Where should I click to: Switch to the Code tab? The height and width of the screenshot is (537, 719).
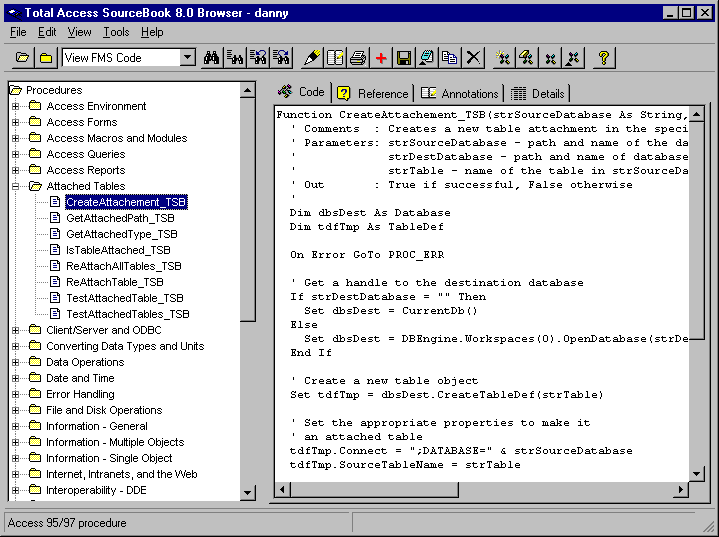301,92
